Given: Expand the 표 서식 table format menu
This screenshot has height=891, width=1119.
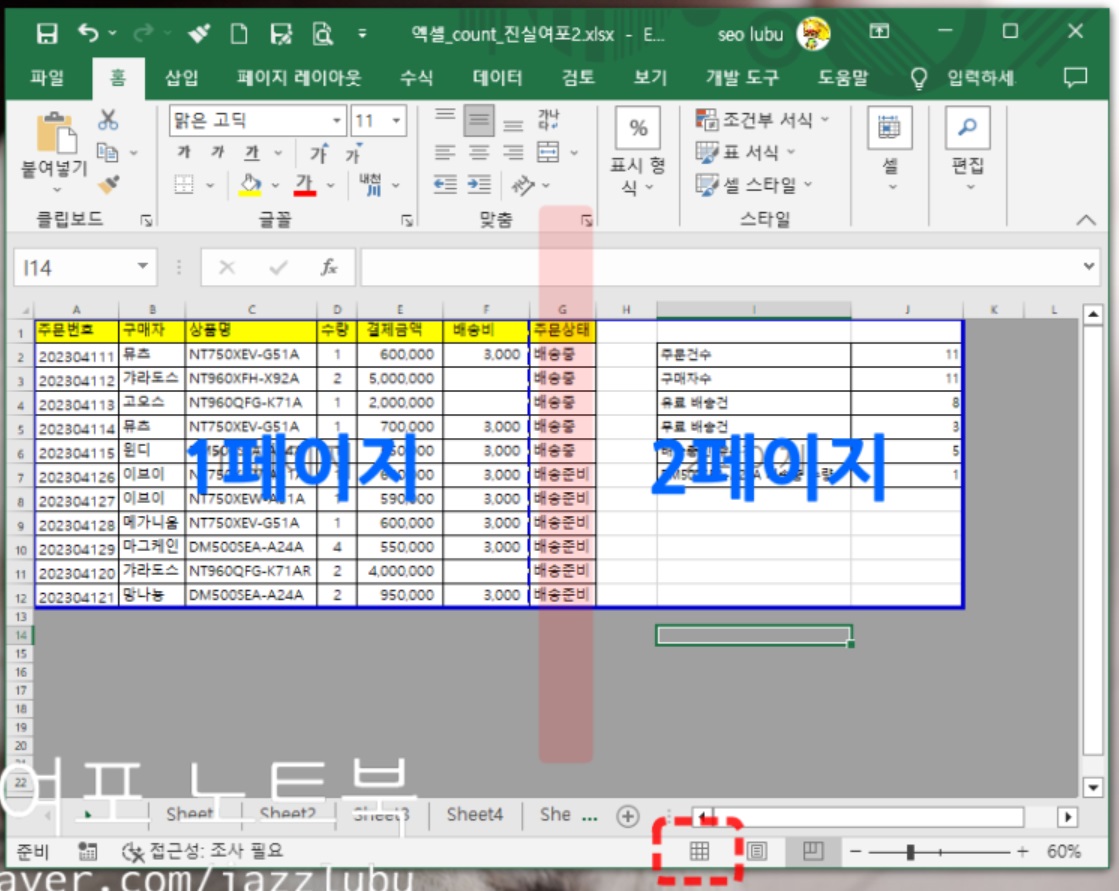Looking at the screenshot, I should pos(745,152).
